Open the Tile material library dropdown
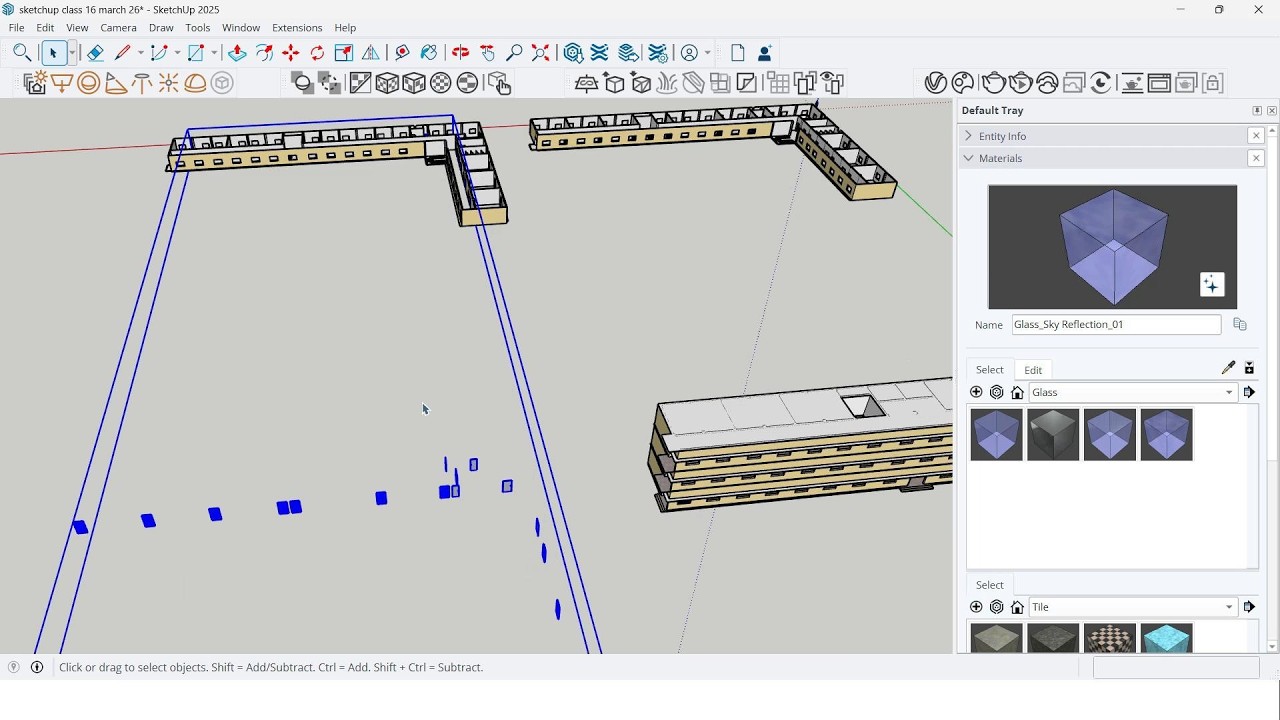 (1229, 607)
